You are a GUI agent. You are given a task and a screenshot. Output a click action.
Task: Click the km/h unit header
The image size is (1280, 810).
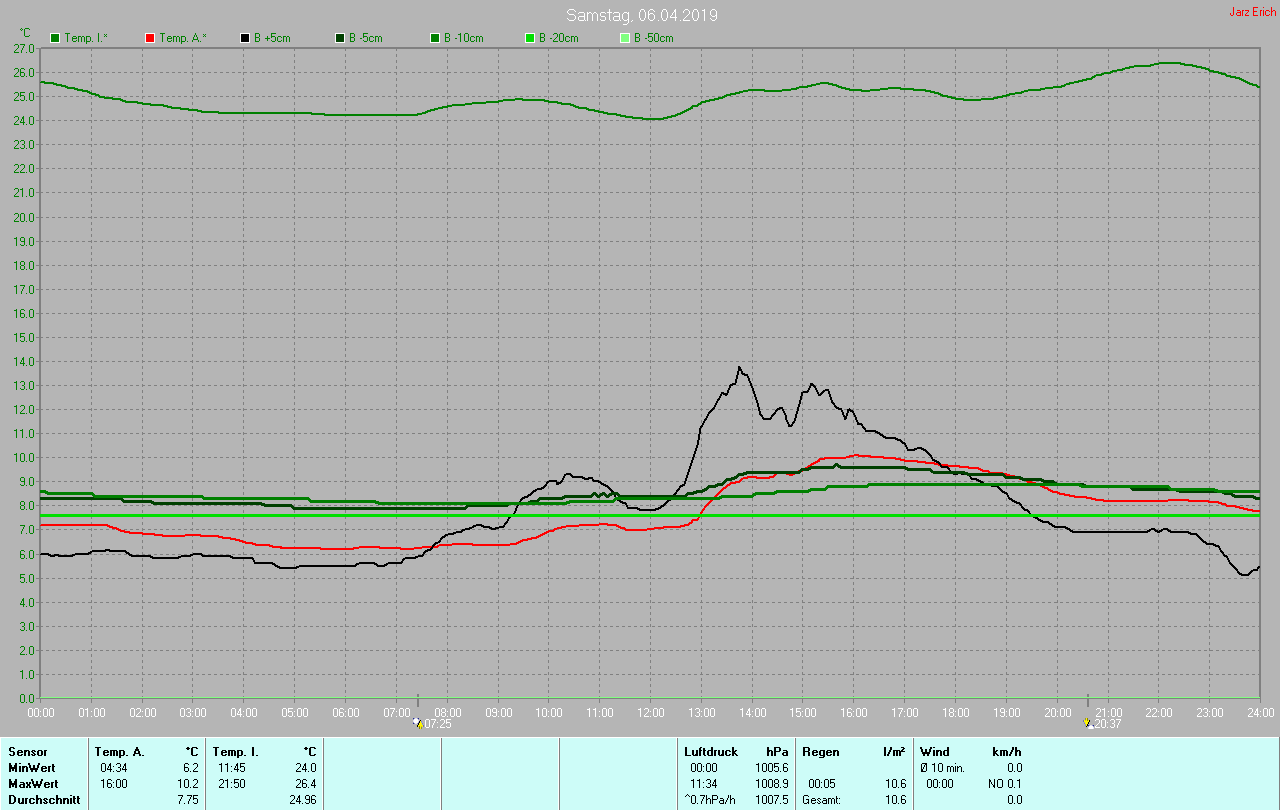coord(1006,752)
